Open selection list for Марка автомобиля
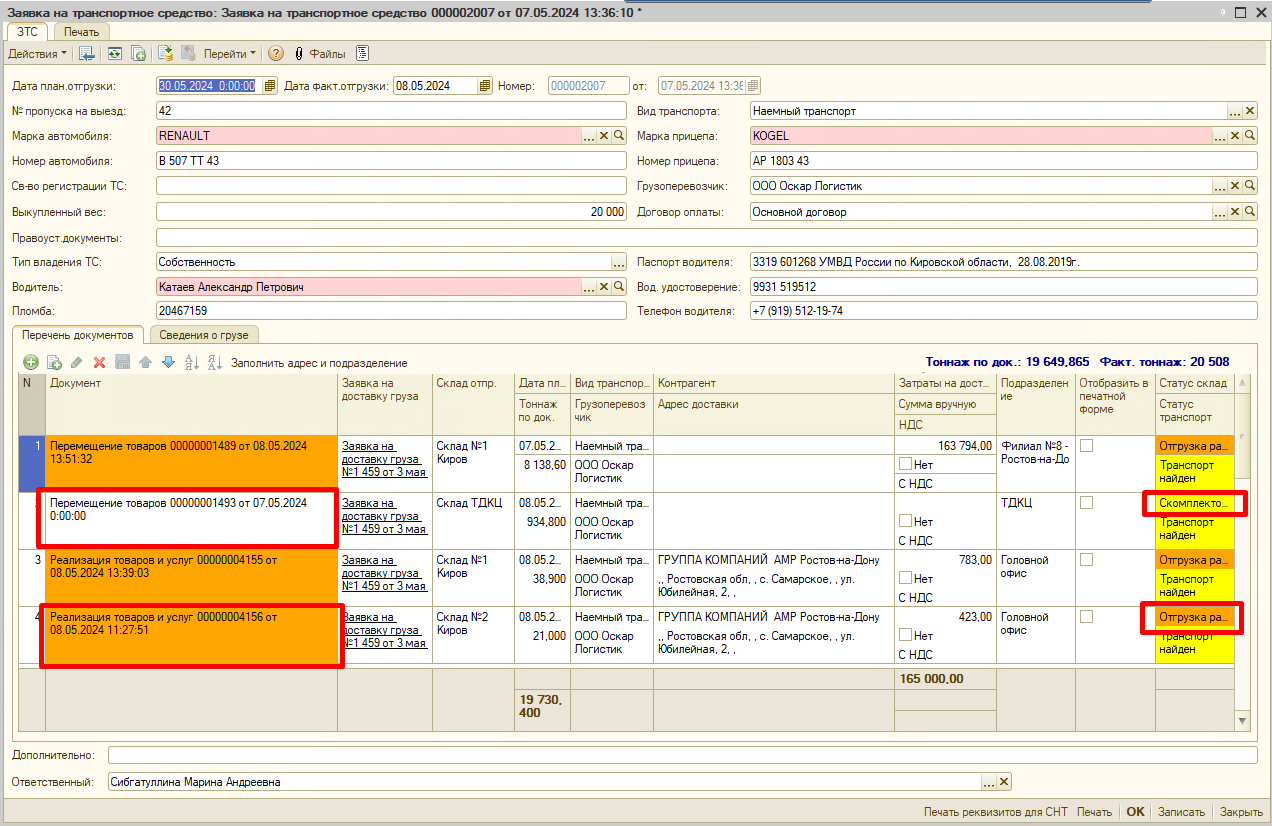1272x826 pixels. pos(589,135)
